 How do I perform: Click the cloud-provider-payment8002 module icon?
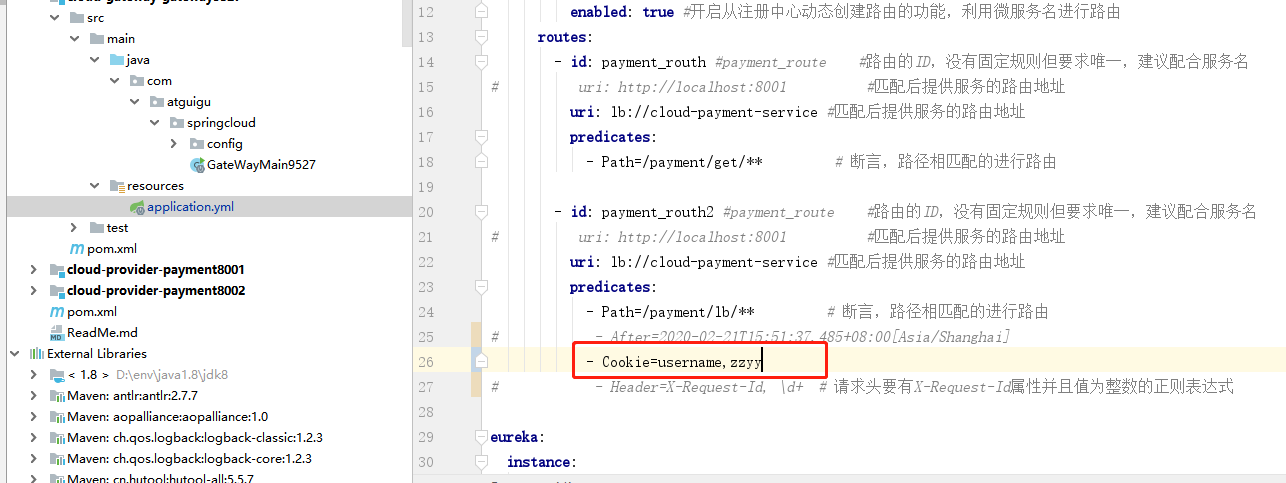tap(57, 291)
